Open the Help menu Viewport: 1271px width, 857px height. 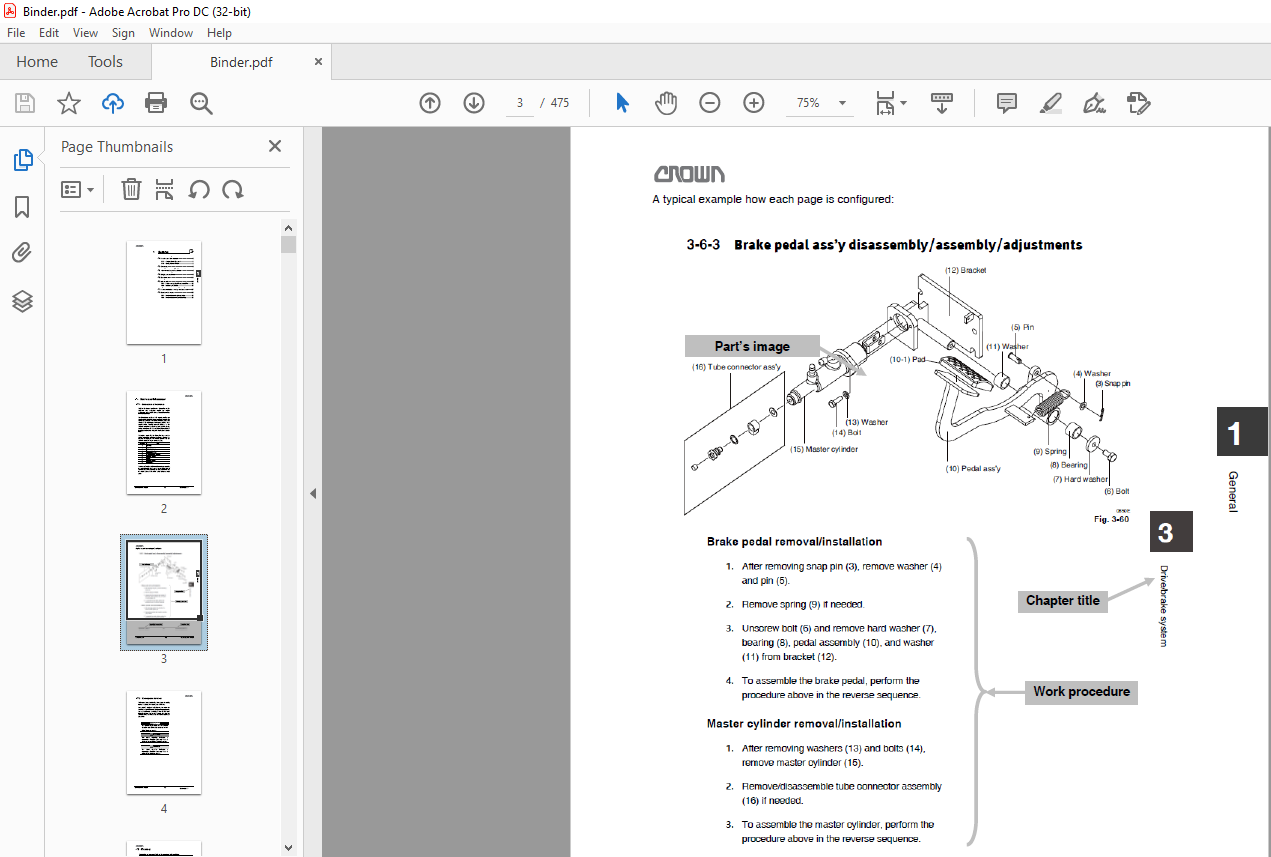pos(219,33)
